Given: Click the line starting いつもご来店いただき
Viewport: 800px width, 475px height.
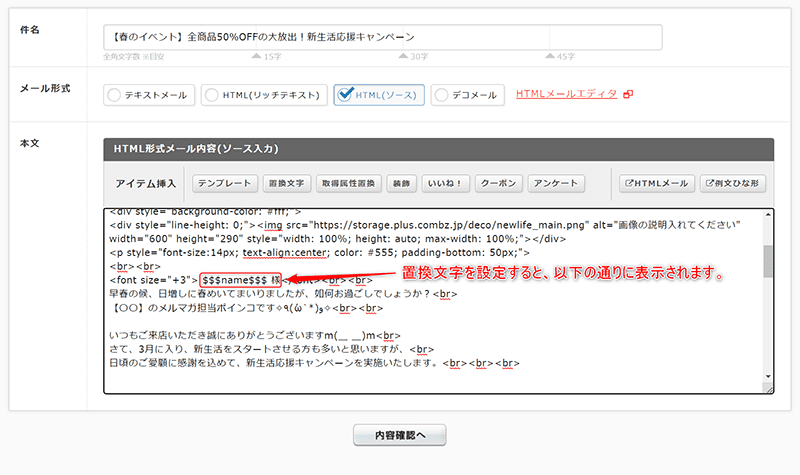Looking at the screenshot, I should pos(255,336).
